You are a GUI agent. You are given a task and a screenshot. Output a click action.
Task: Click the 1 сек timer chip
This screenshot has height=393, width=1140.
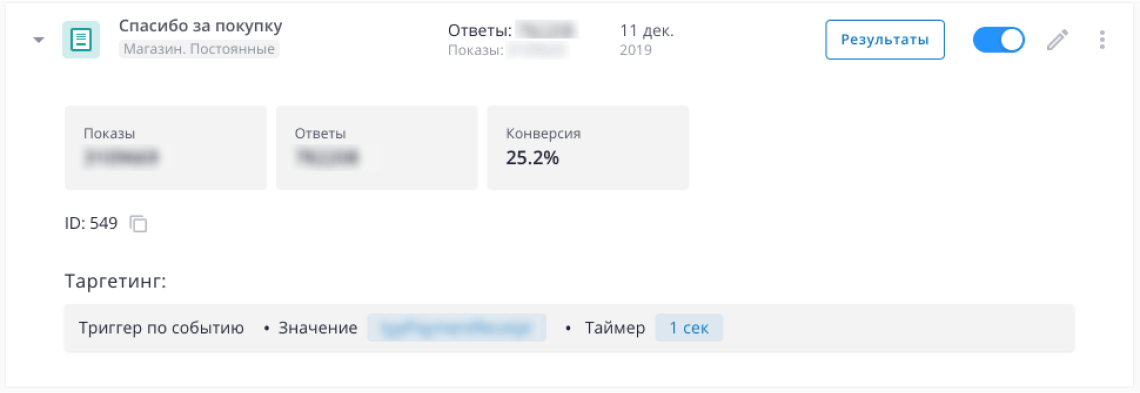(x=689, y=328)
